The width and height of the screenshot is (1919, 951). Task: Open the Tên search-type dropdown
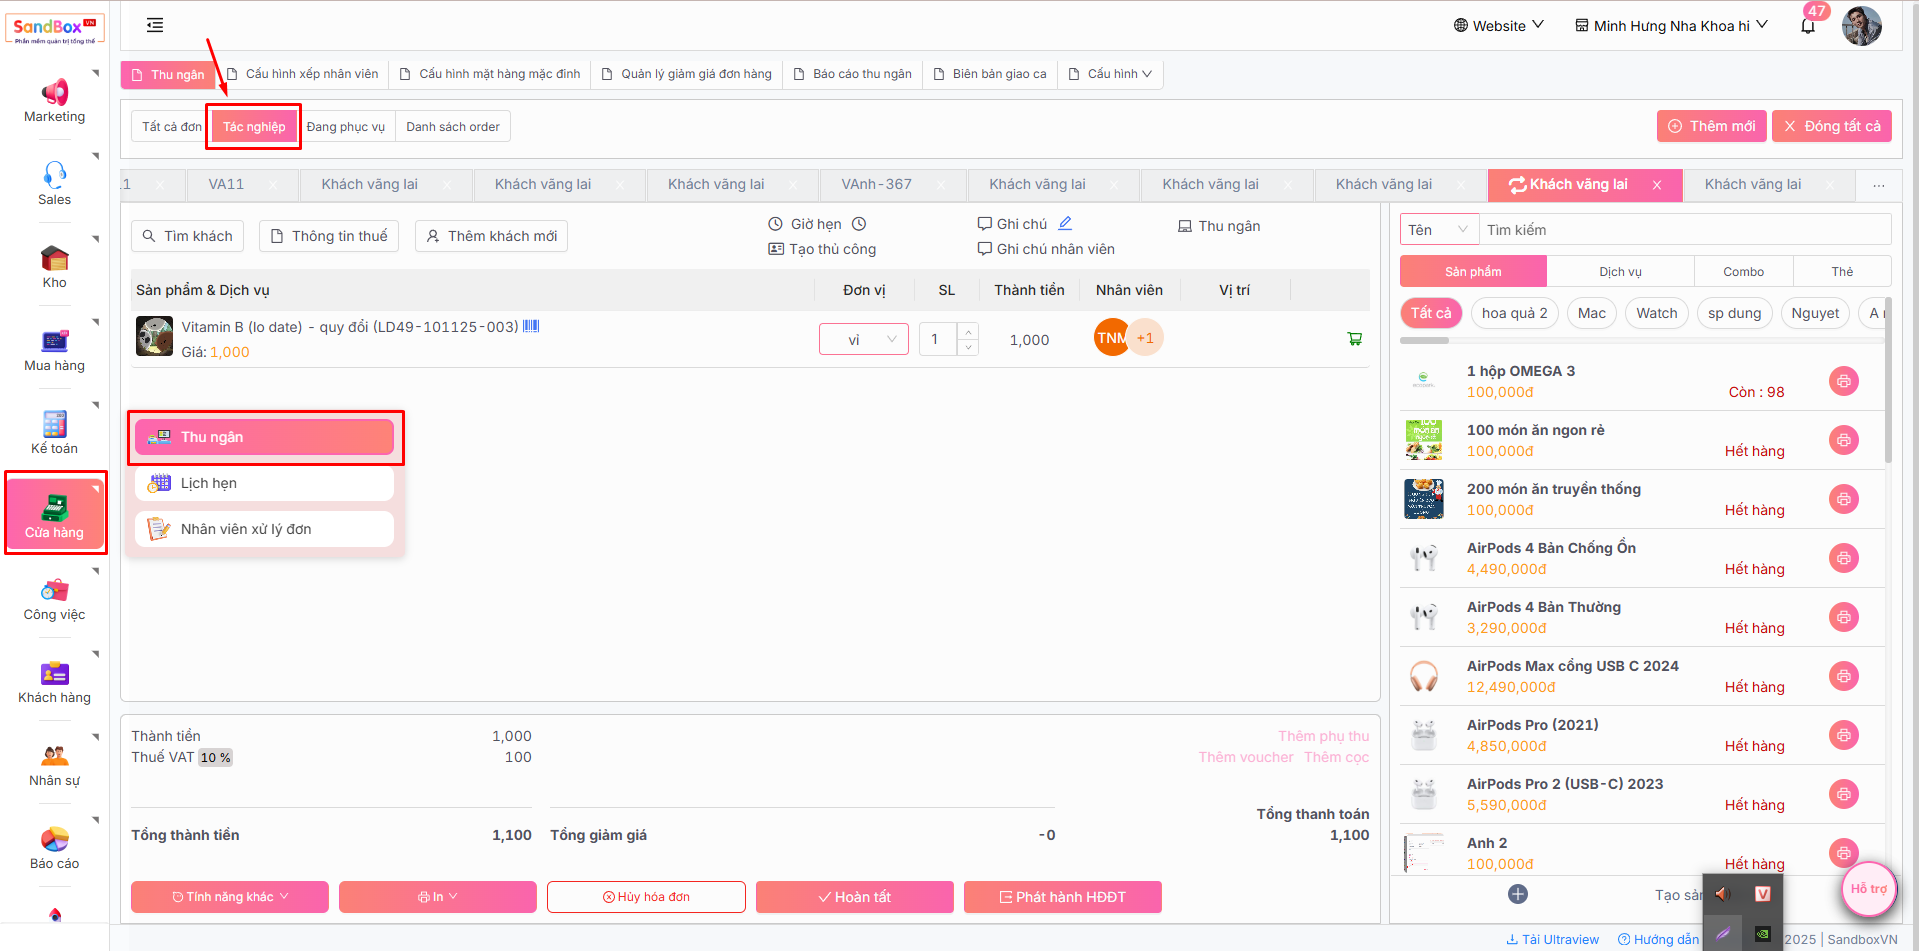point(1439,230)
